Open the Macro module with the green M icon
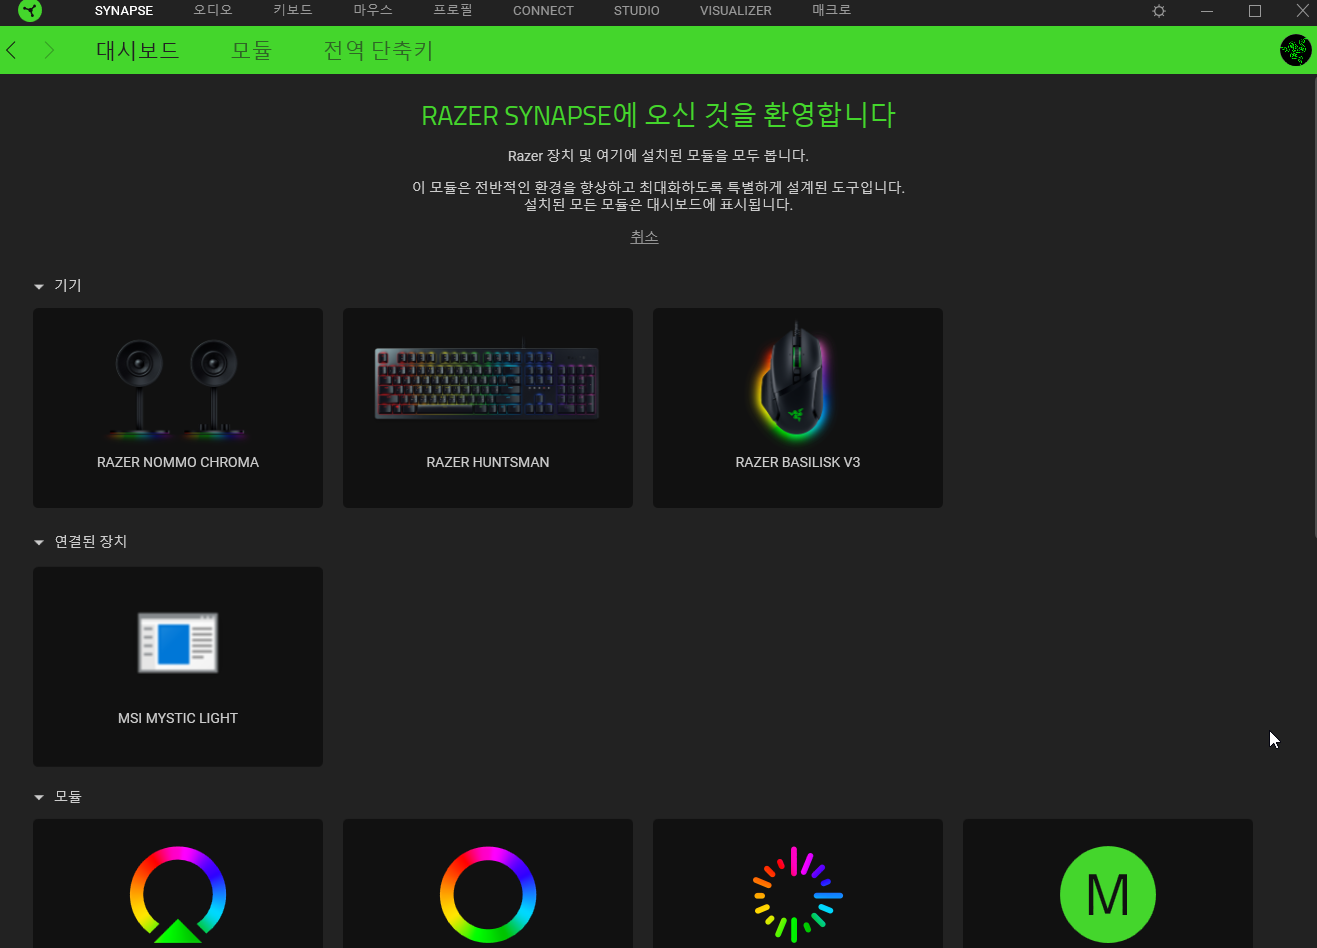This screenshot has height=948, width=1317. coord(1108,884)
